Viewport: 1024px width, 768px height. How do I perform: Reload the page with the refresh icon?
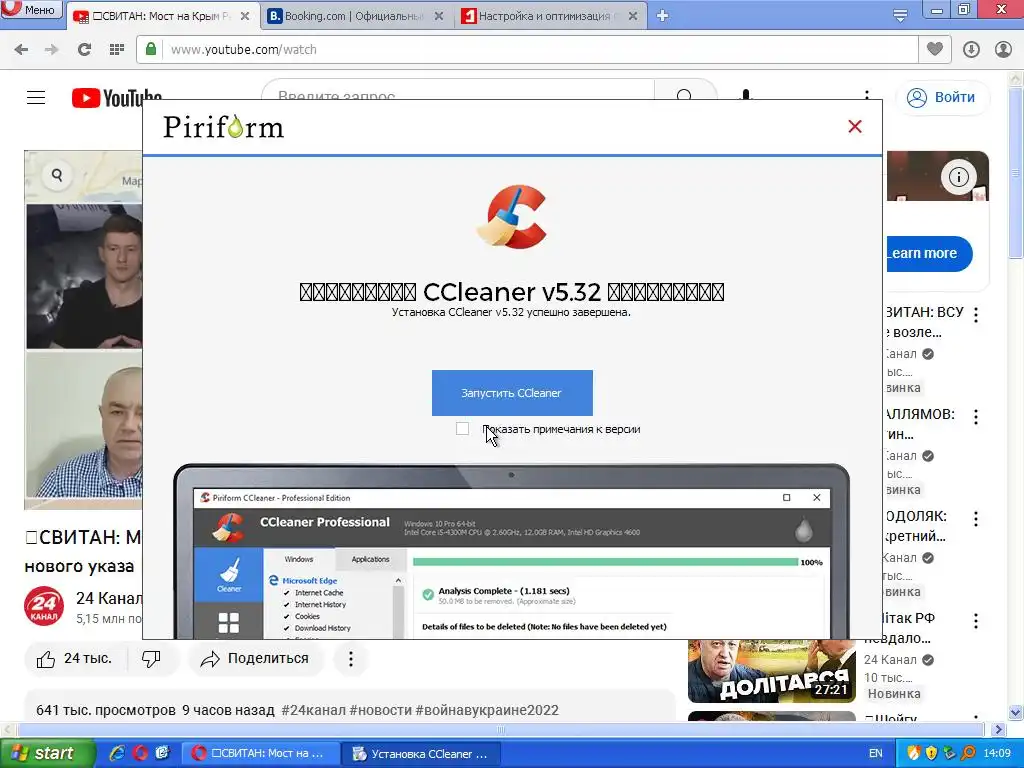pyautogui.click(x=84, y=50)
